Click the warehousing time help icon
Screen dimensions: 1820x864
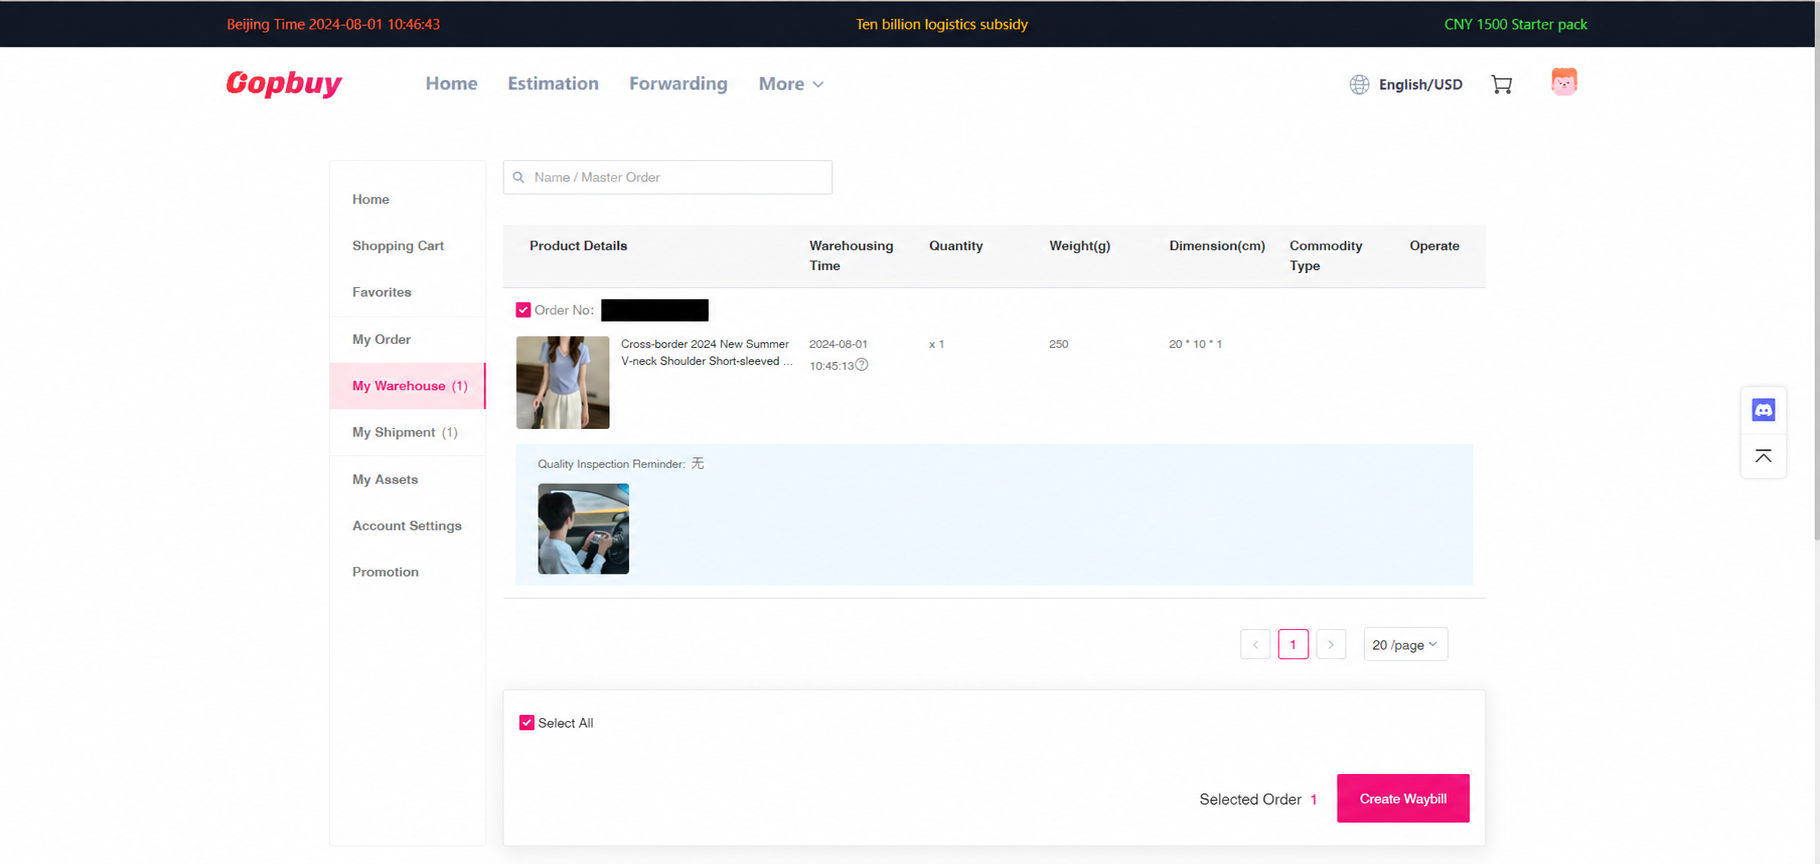click(862, 365)
